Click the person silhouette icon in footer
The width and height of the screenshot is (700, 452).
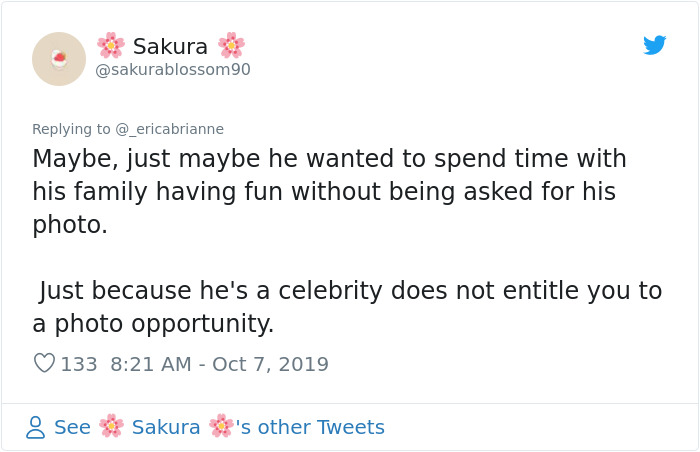click(x=35, y=428)
